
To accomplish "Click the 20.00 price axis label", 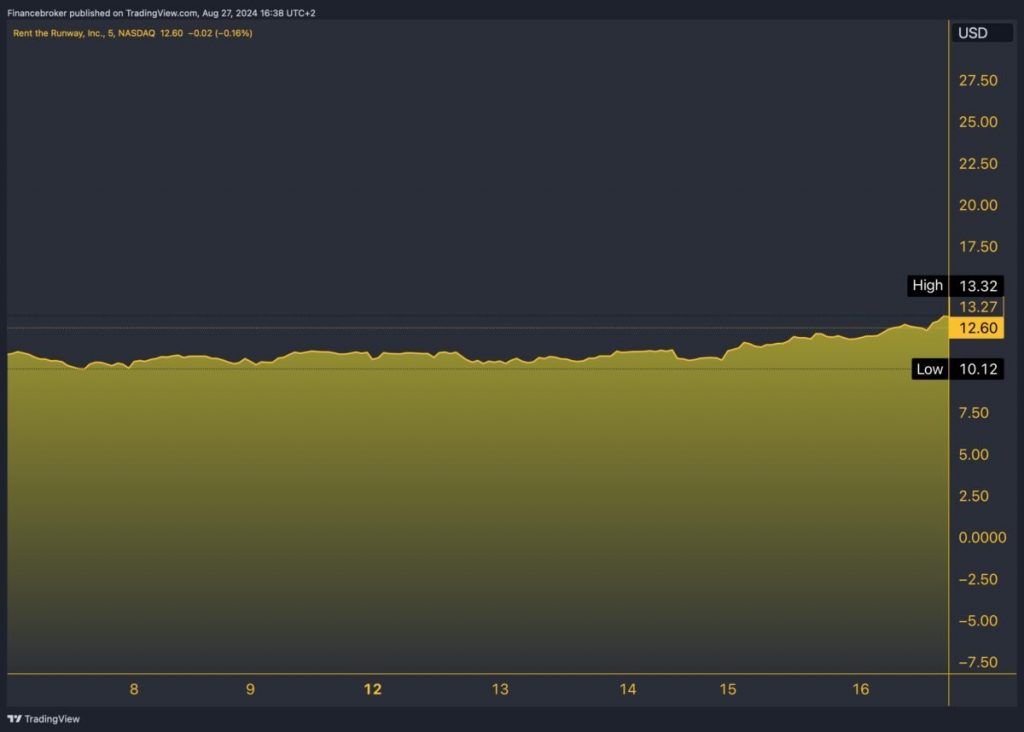I will (978, 205).
